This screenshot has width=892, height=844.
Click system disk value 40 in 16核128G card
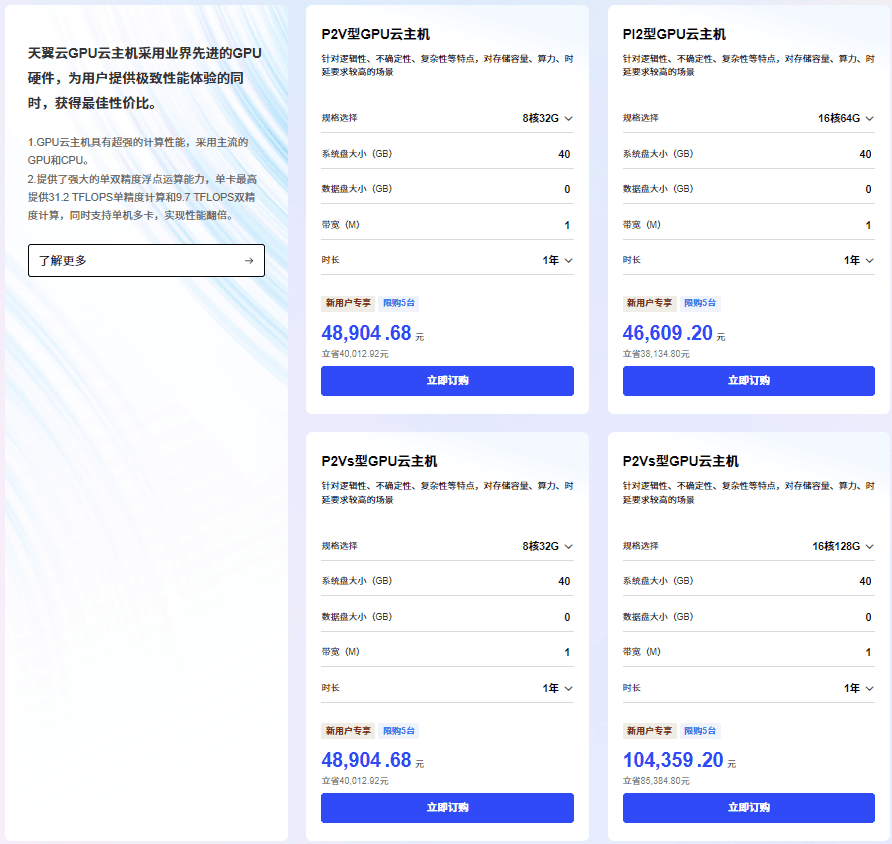(865, 581)
